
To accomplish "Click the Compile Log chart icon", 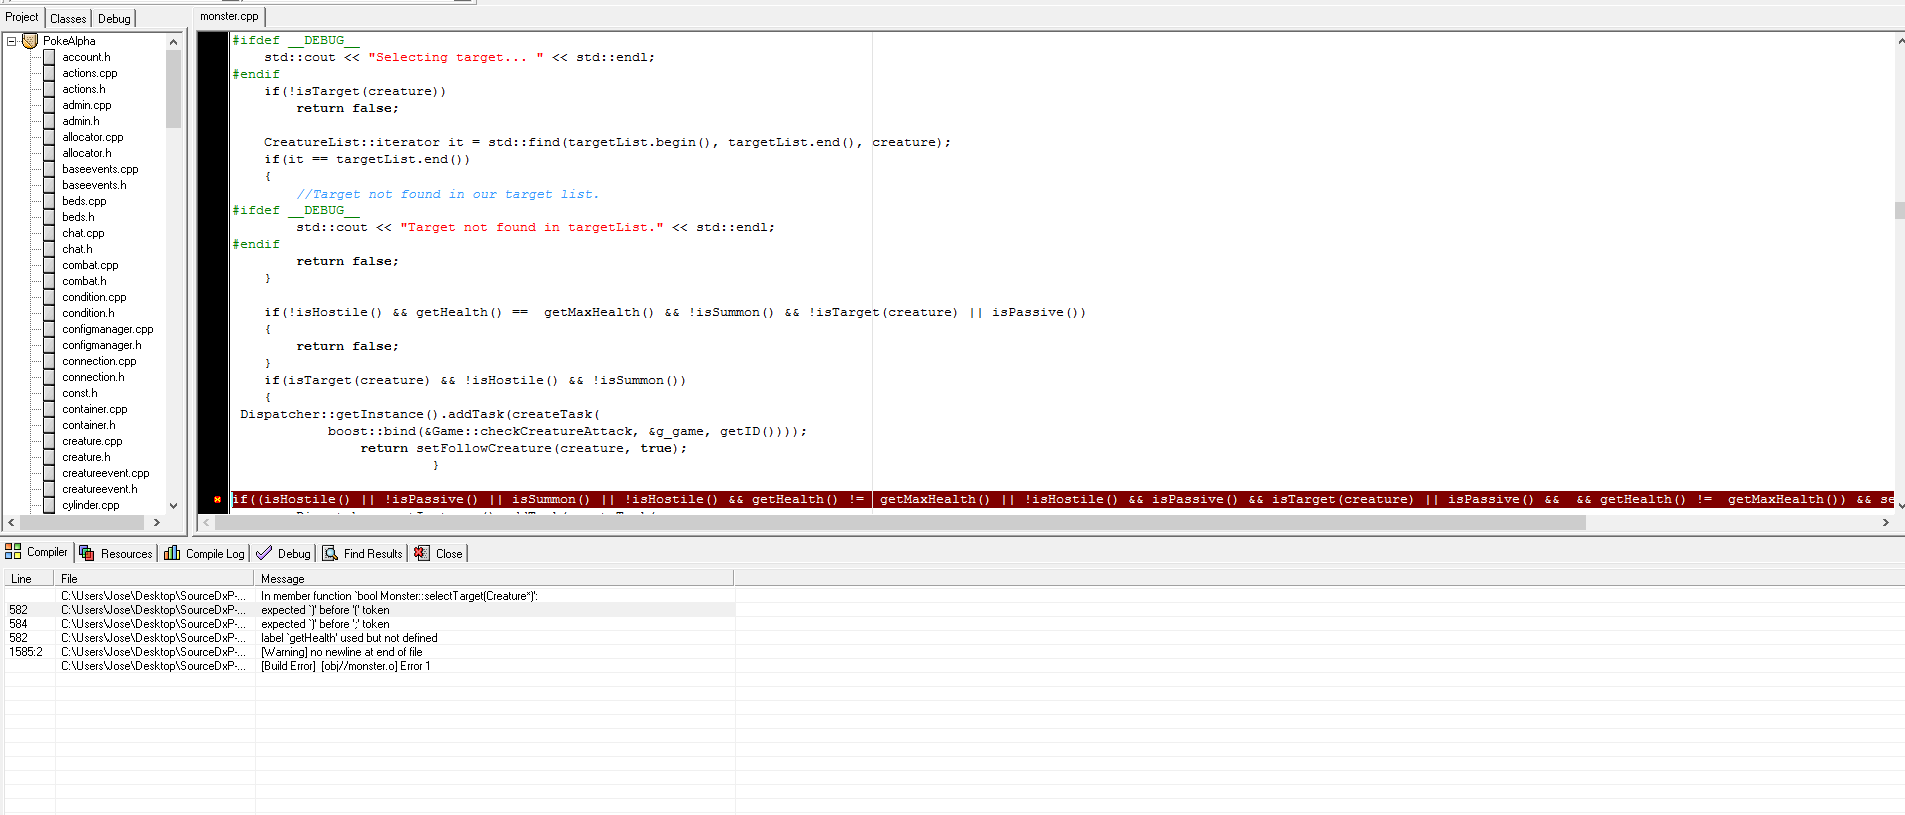I will tap(172, 553).
